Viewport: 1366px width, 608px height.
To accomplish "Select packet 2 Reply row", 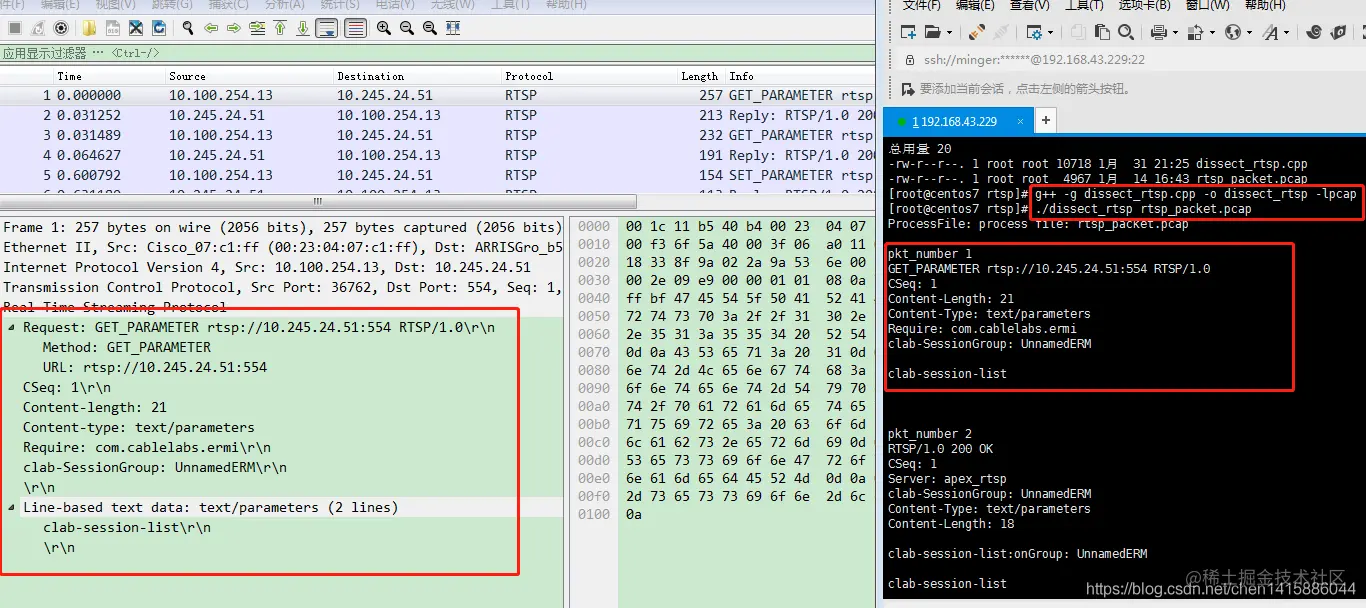I will (437, 115).
